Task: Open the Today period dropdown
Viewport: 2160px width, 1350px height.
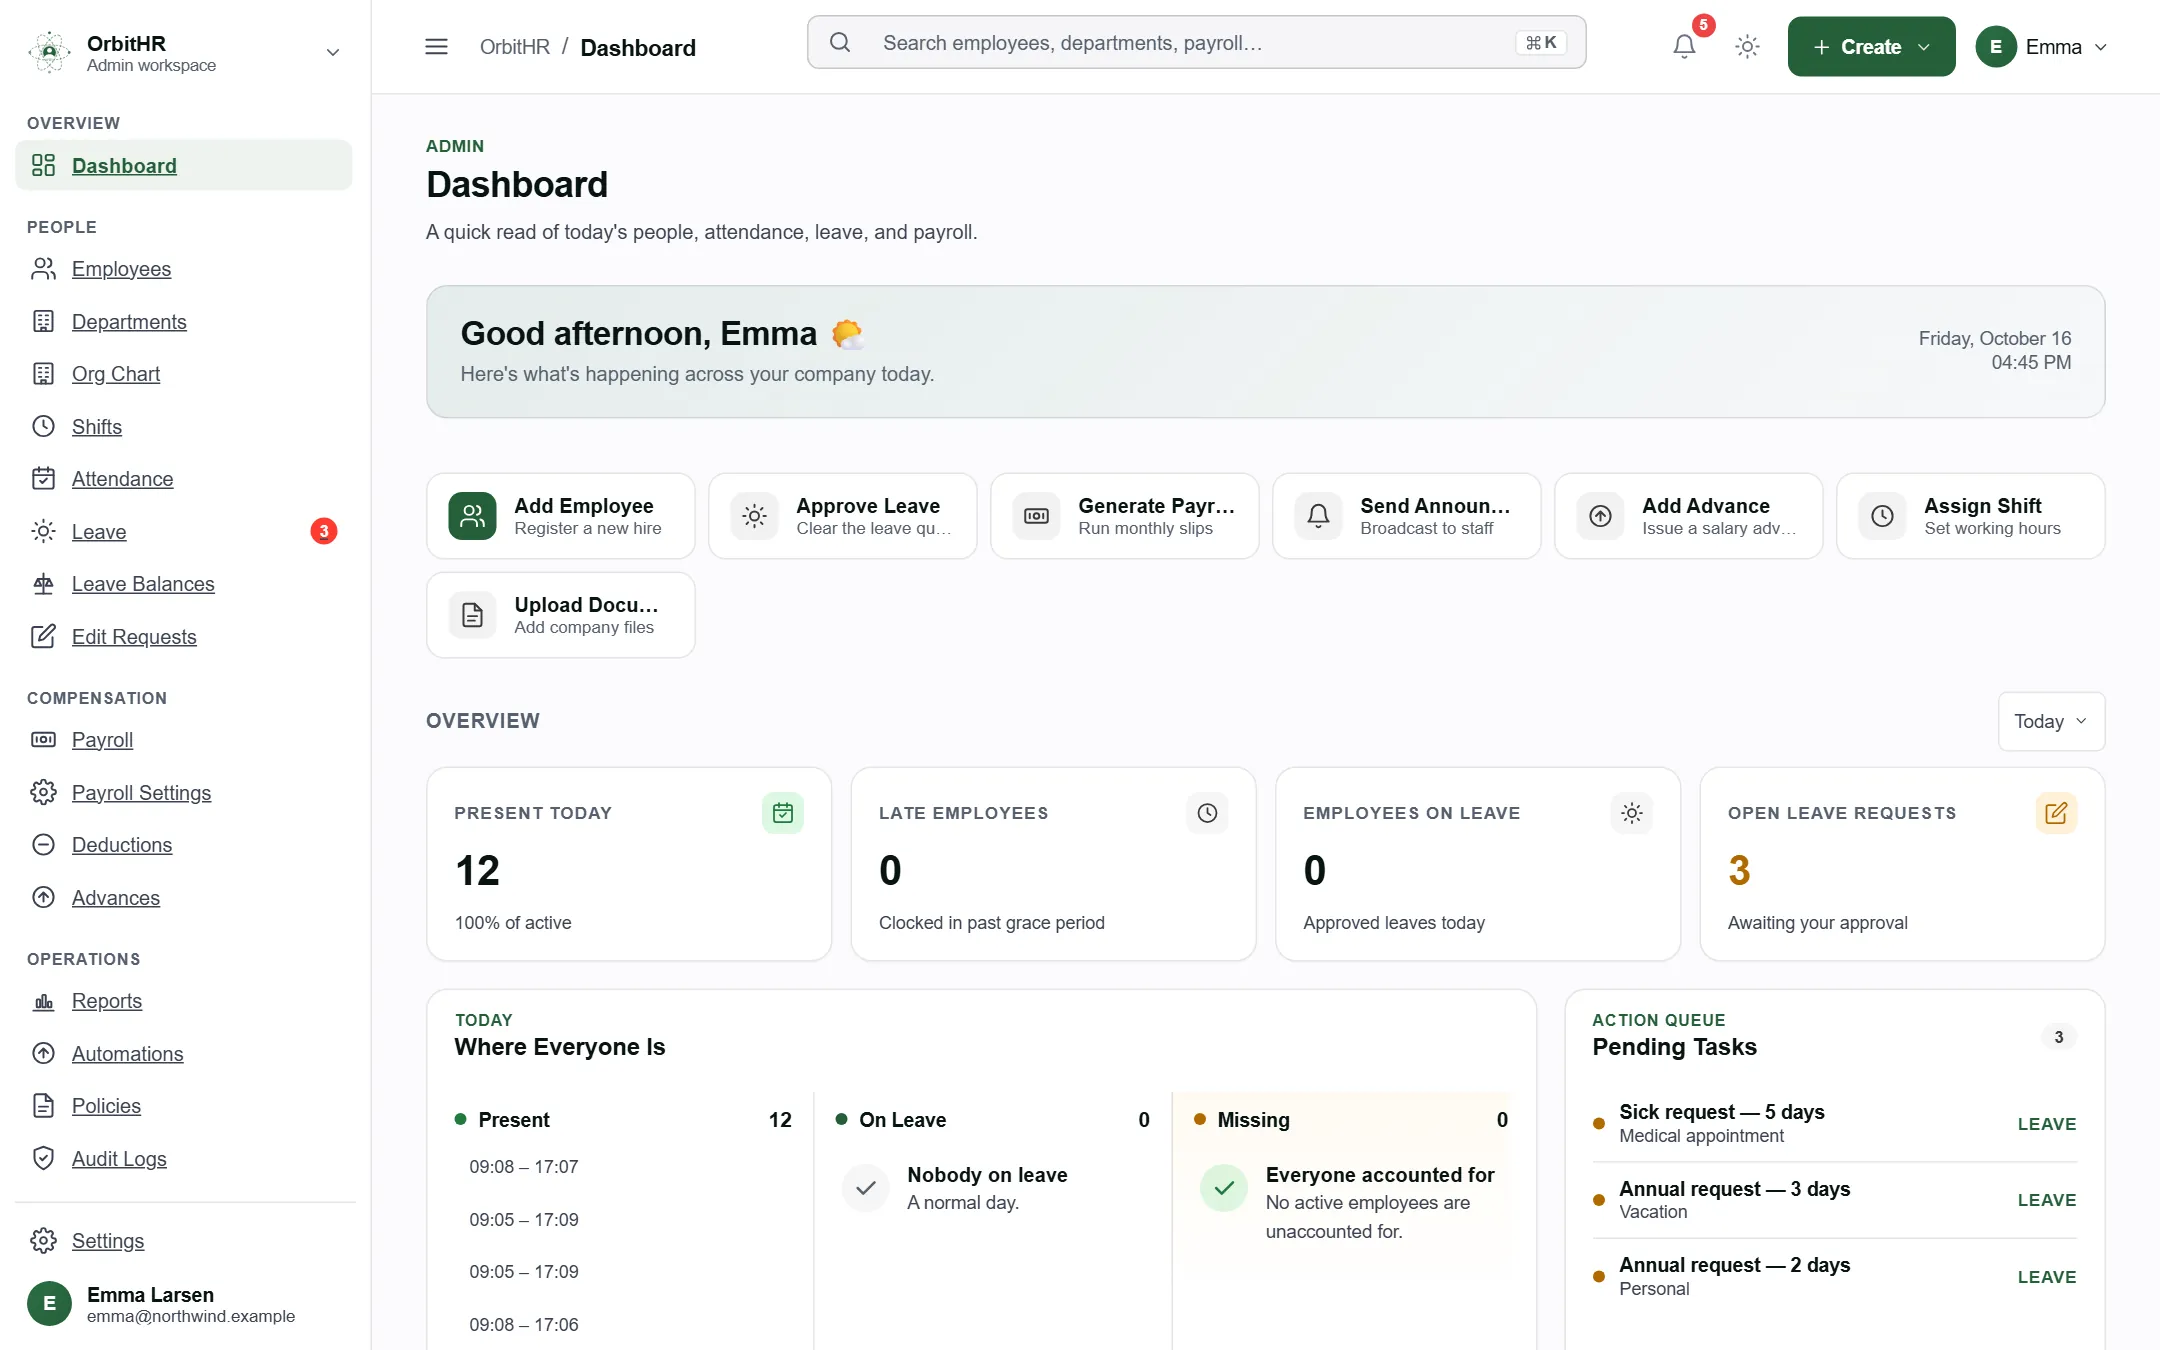Action: 2051,721
